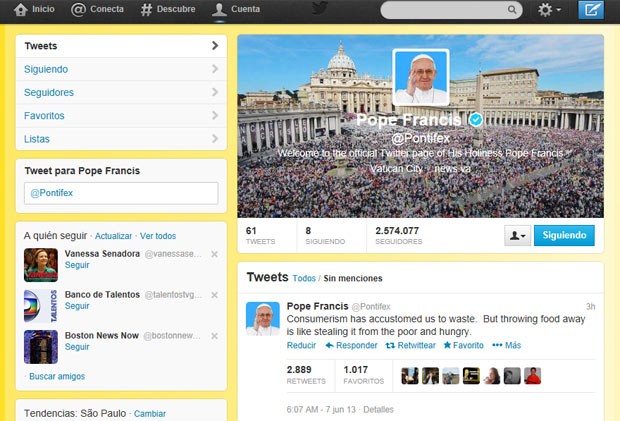Viewport: 620px width, 421px height.
Task: Click Retwittear under the tweet
Action: [409, 345]
